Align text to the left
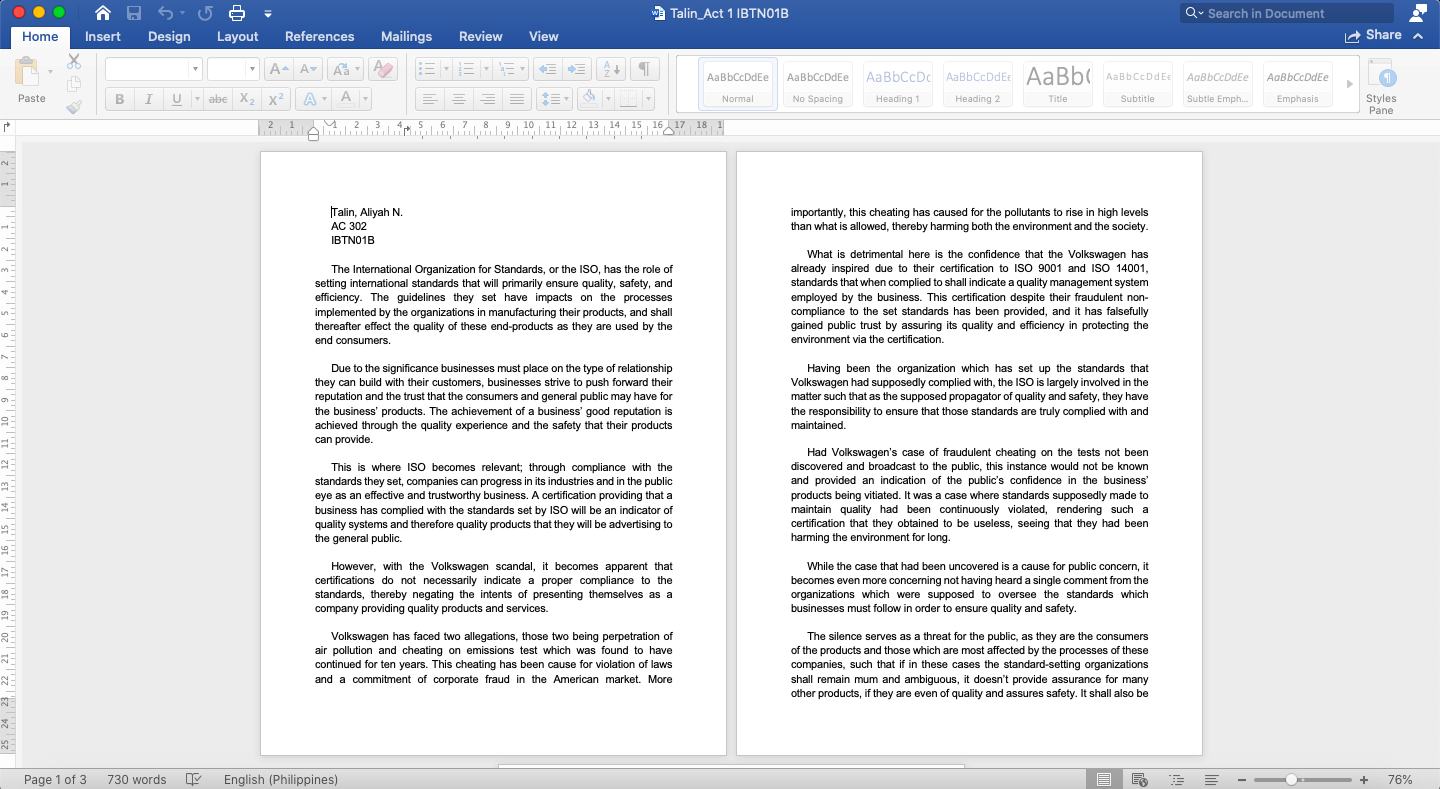The image size is (1440, 789). [430, 99]
